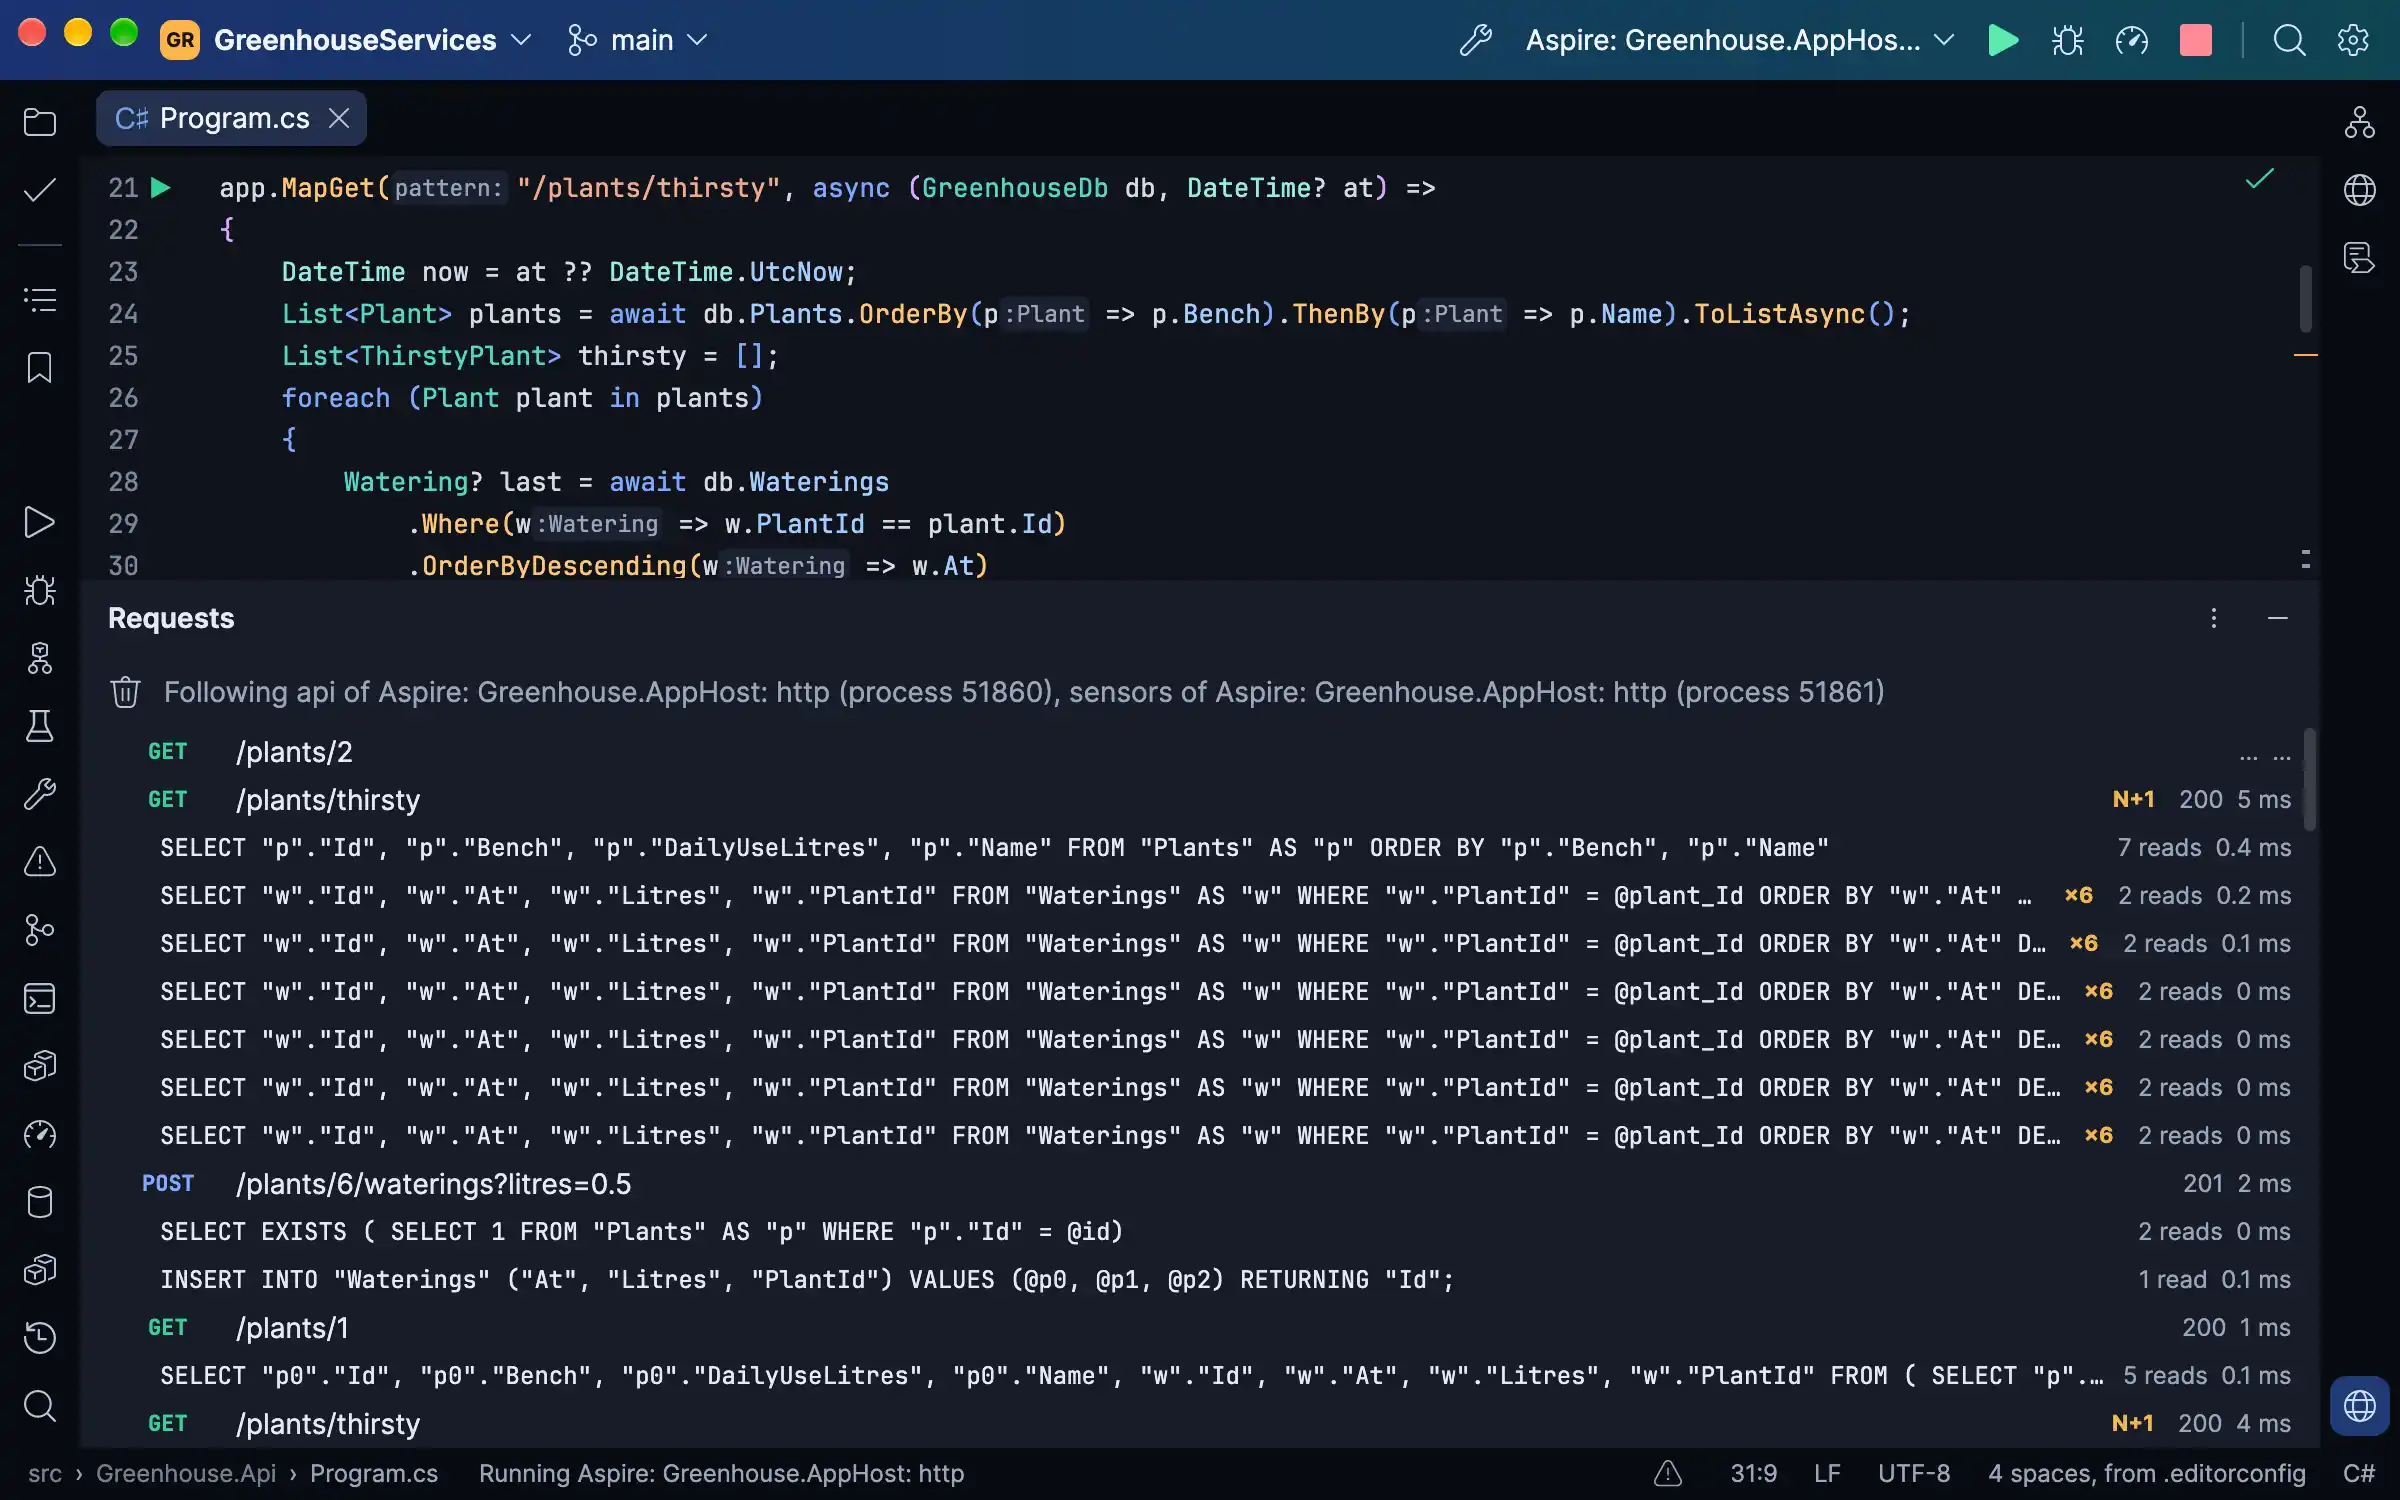Open the main branch dropdown

click(638, 40)
